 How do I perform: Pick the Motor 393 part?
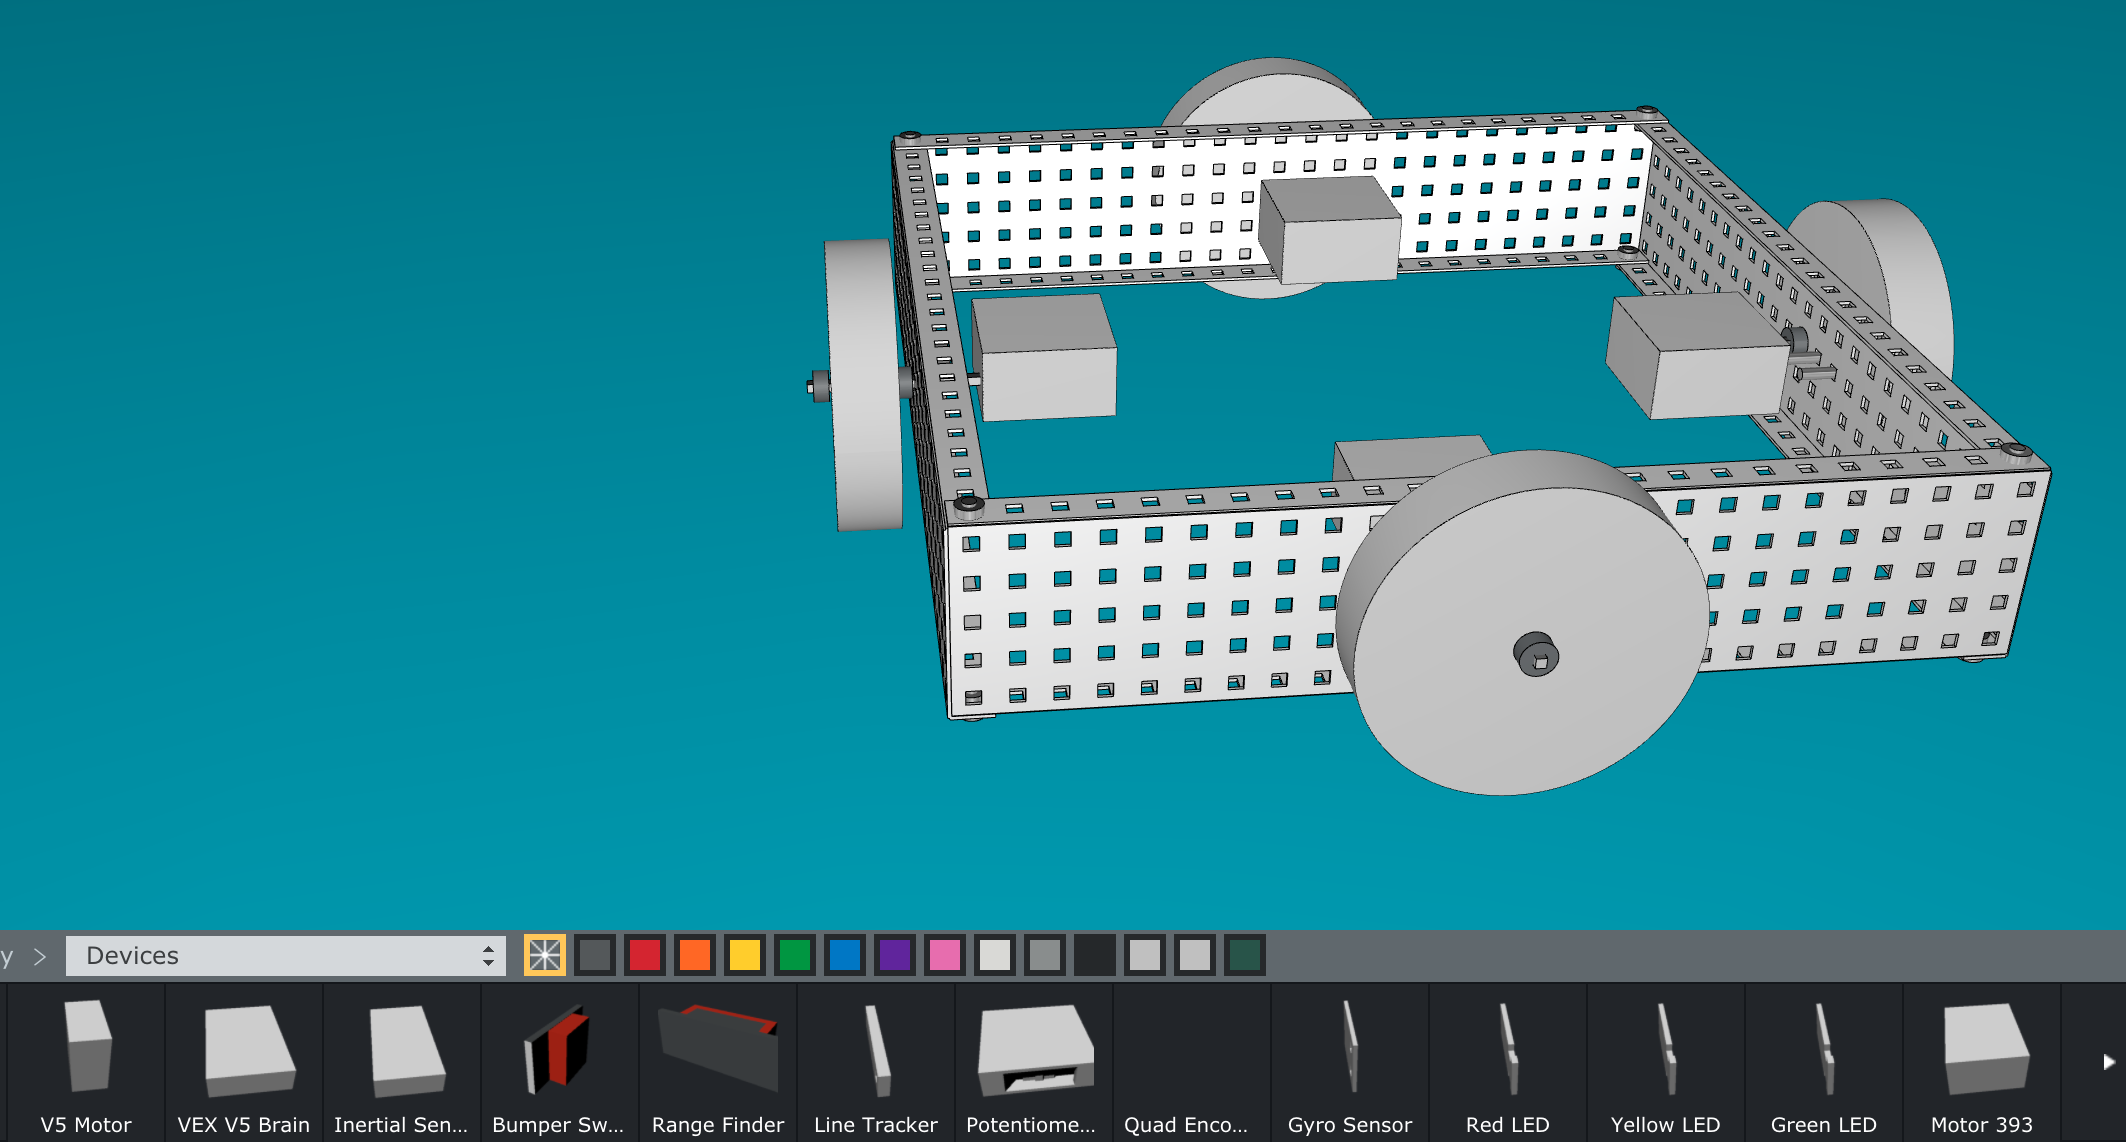(x=1982, y=1063)
